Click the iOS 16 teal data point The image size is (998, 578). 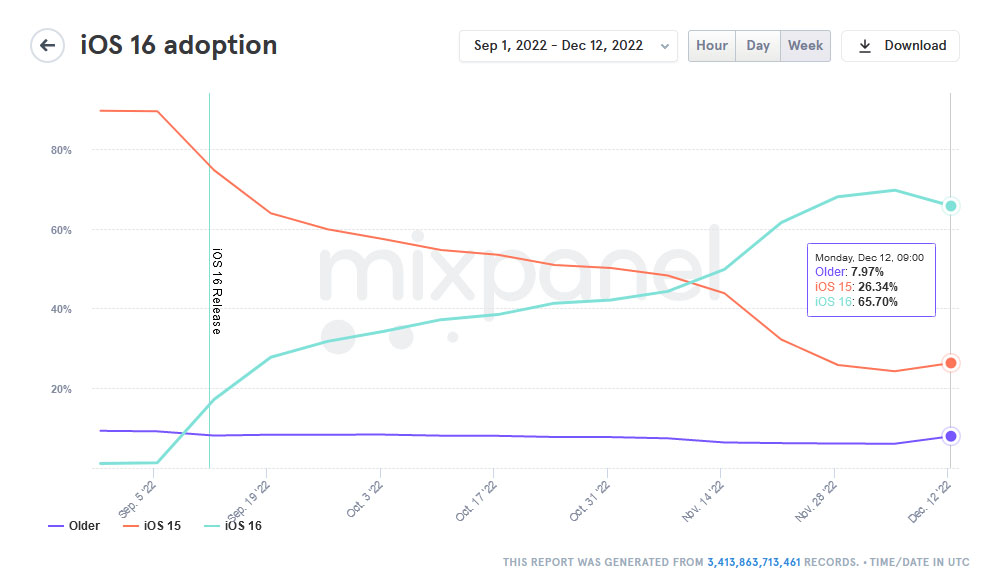tap(951, 206)
